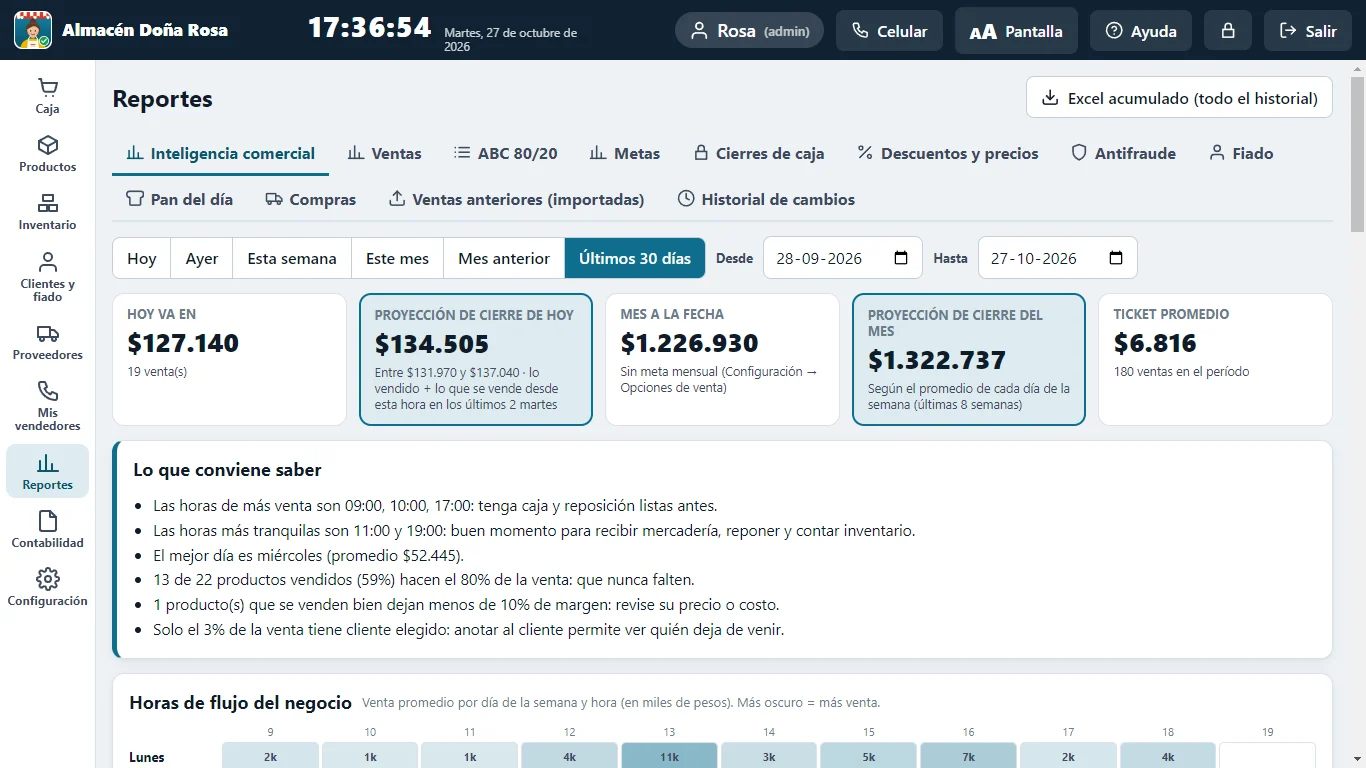This screenshot has height=768, width=1366.
Task: Open Compras tab
Action: pyautogui.click(x=310, y=200)
